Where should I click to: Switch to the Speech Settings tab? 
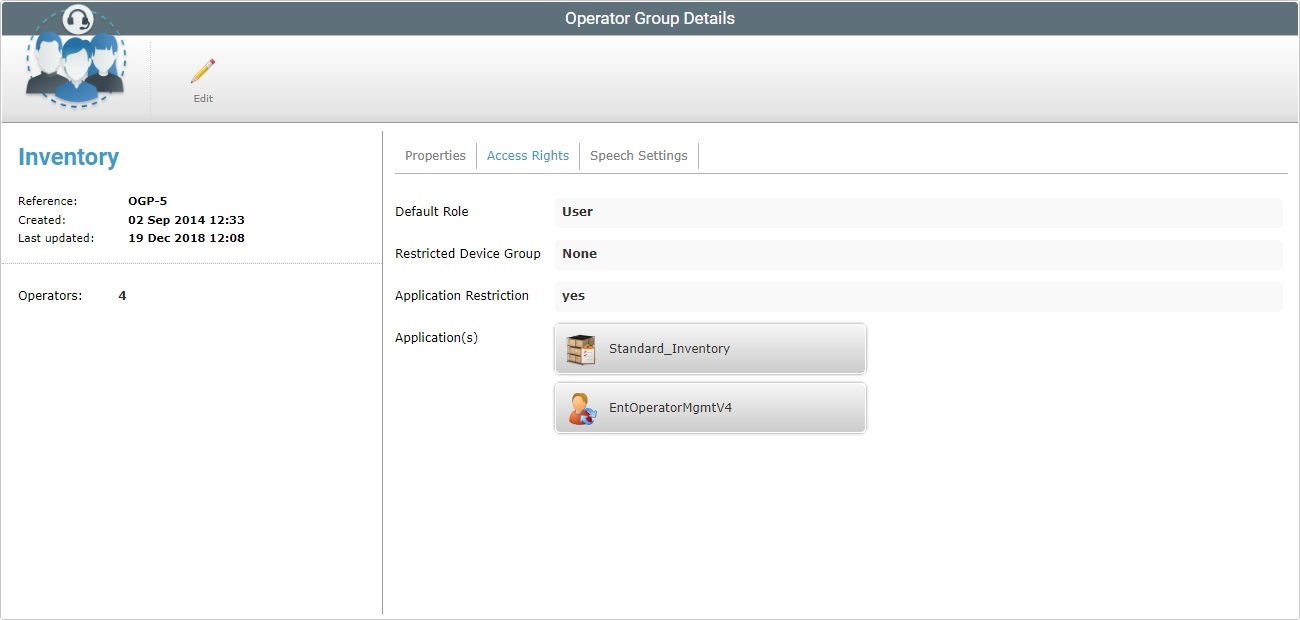coord(638,155)
